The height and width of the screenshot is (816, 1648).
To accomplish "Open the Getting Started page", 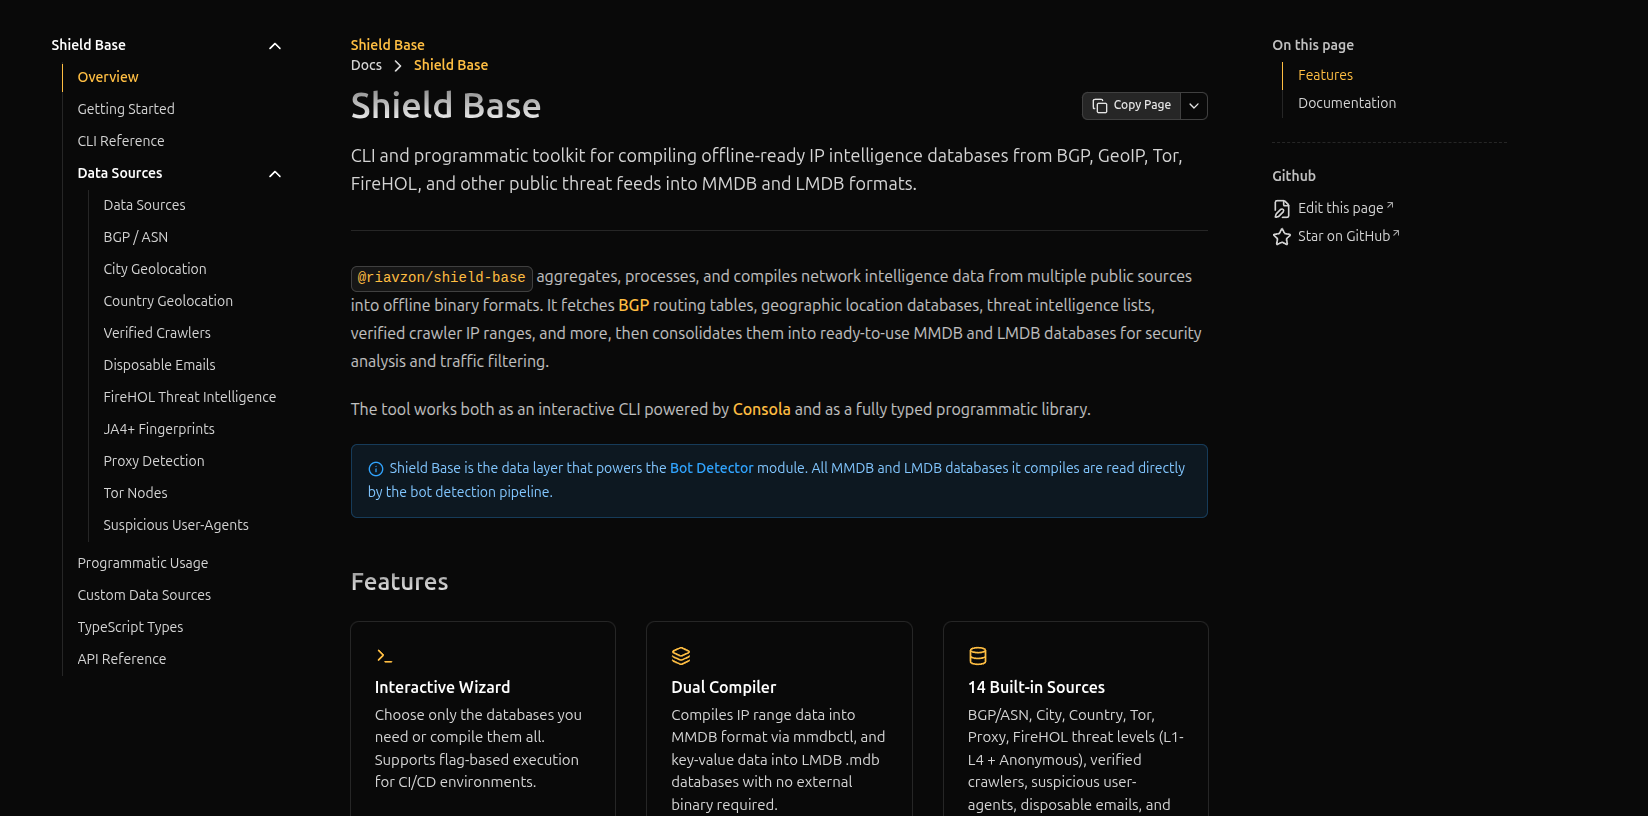I will pyautogui.click(x=126, y=109).
